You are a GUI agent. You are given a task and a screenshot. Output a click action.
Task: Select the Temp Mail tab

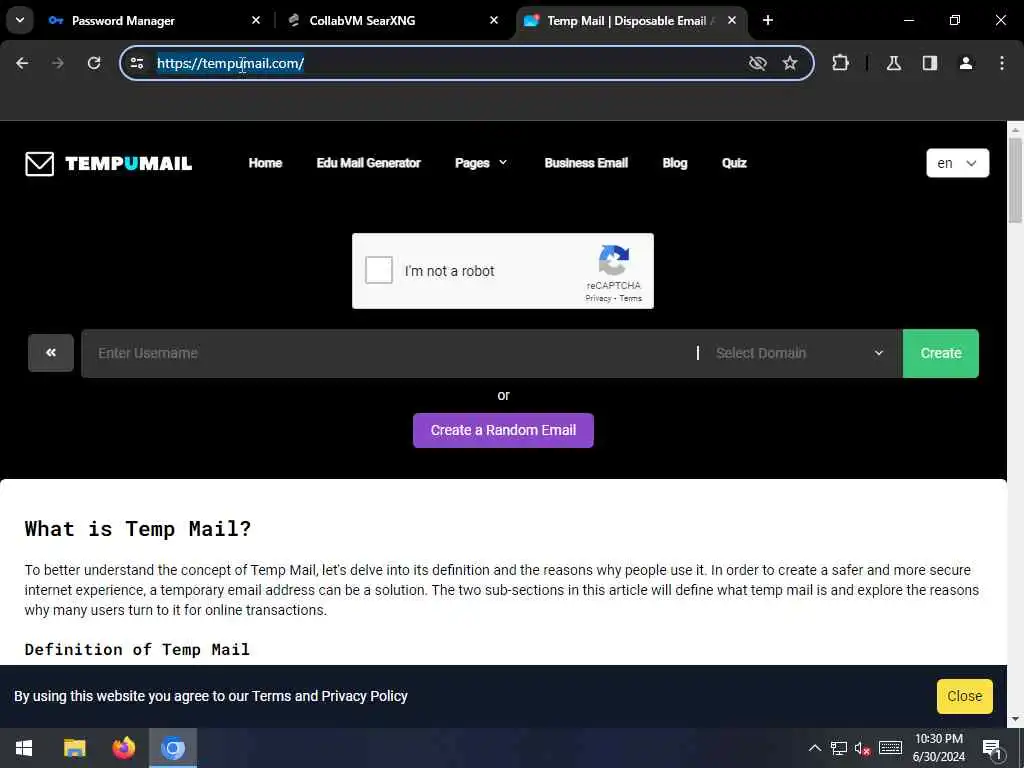(x=626, y=21)
